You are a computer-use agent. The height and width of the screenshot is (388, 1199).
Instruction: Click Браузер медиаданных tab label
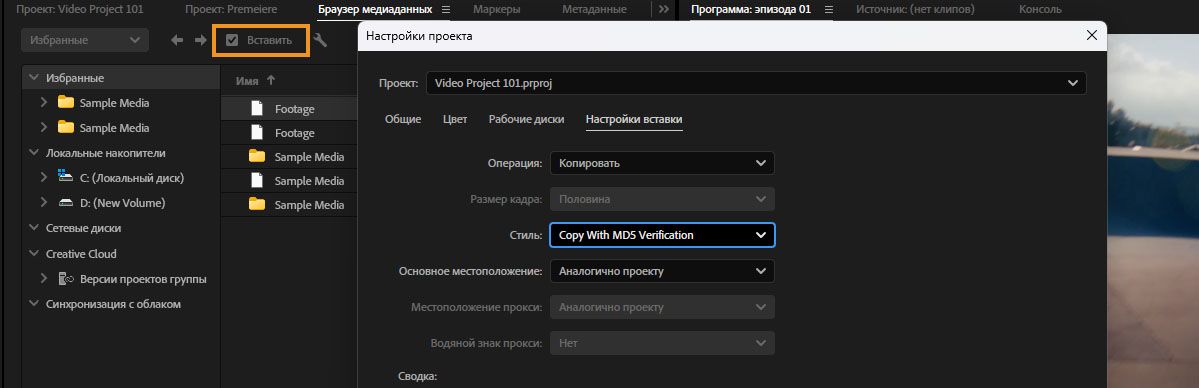click(375, 10)
